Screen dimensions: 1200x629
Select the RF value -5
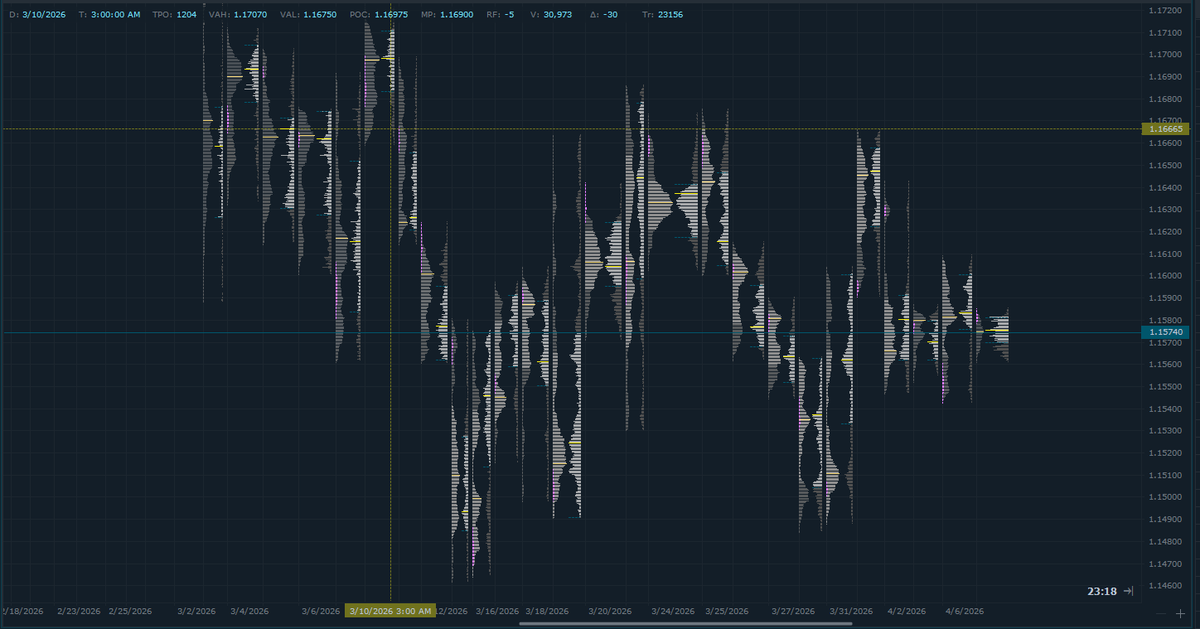click(508, 15)
